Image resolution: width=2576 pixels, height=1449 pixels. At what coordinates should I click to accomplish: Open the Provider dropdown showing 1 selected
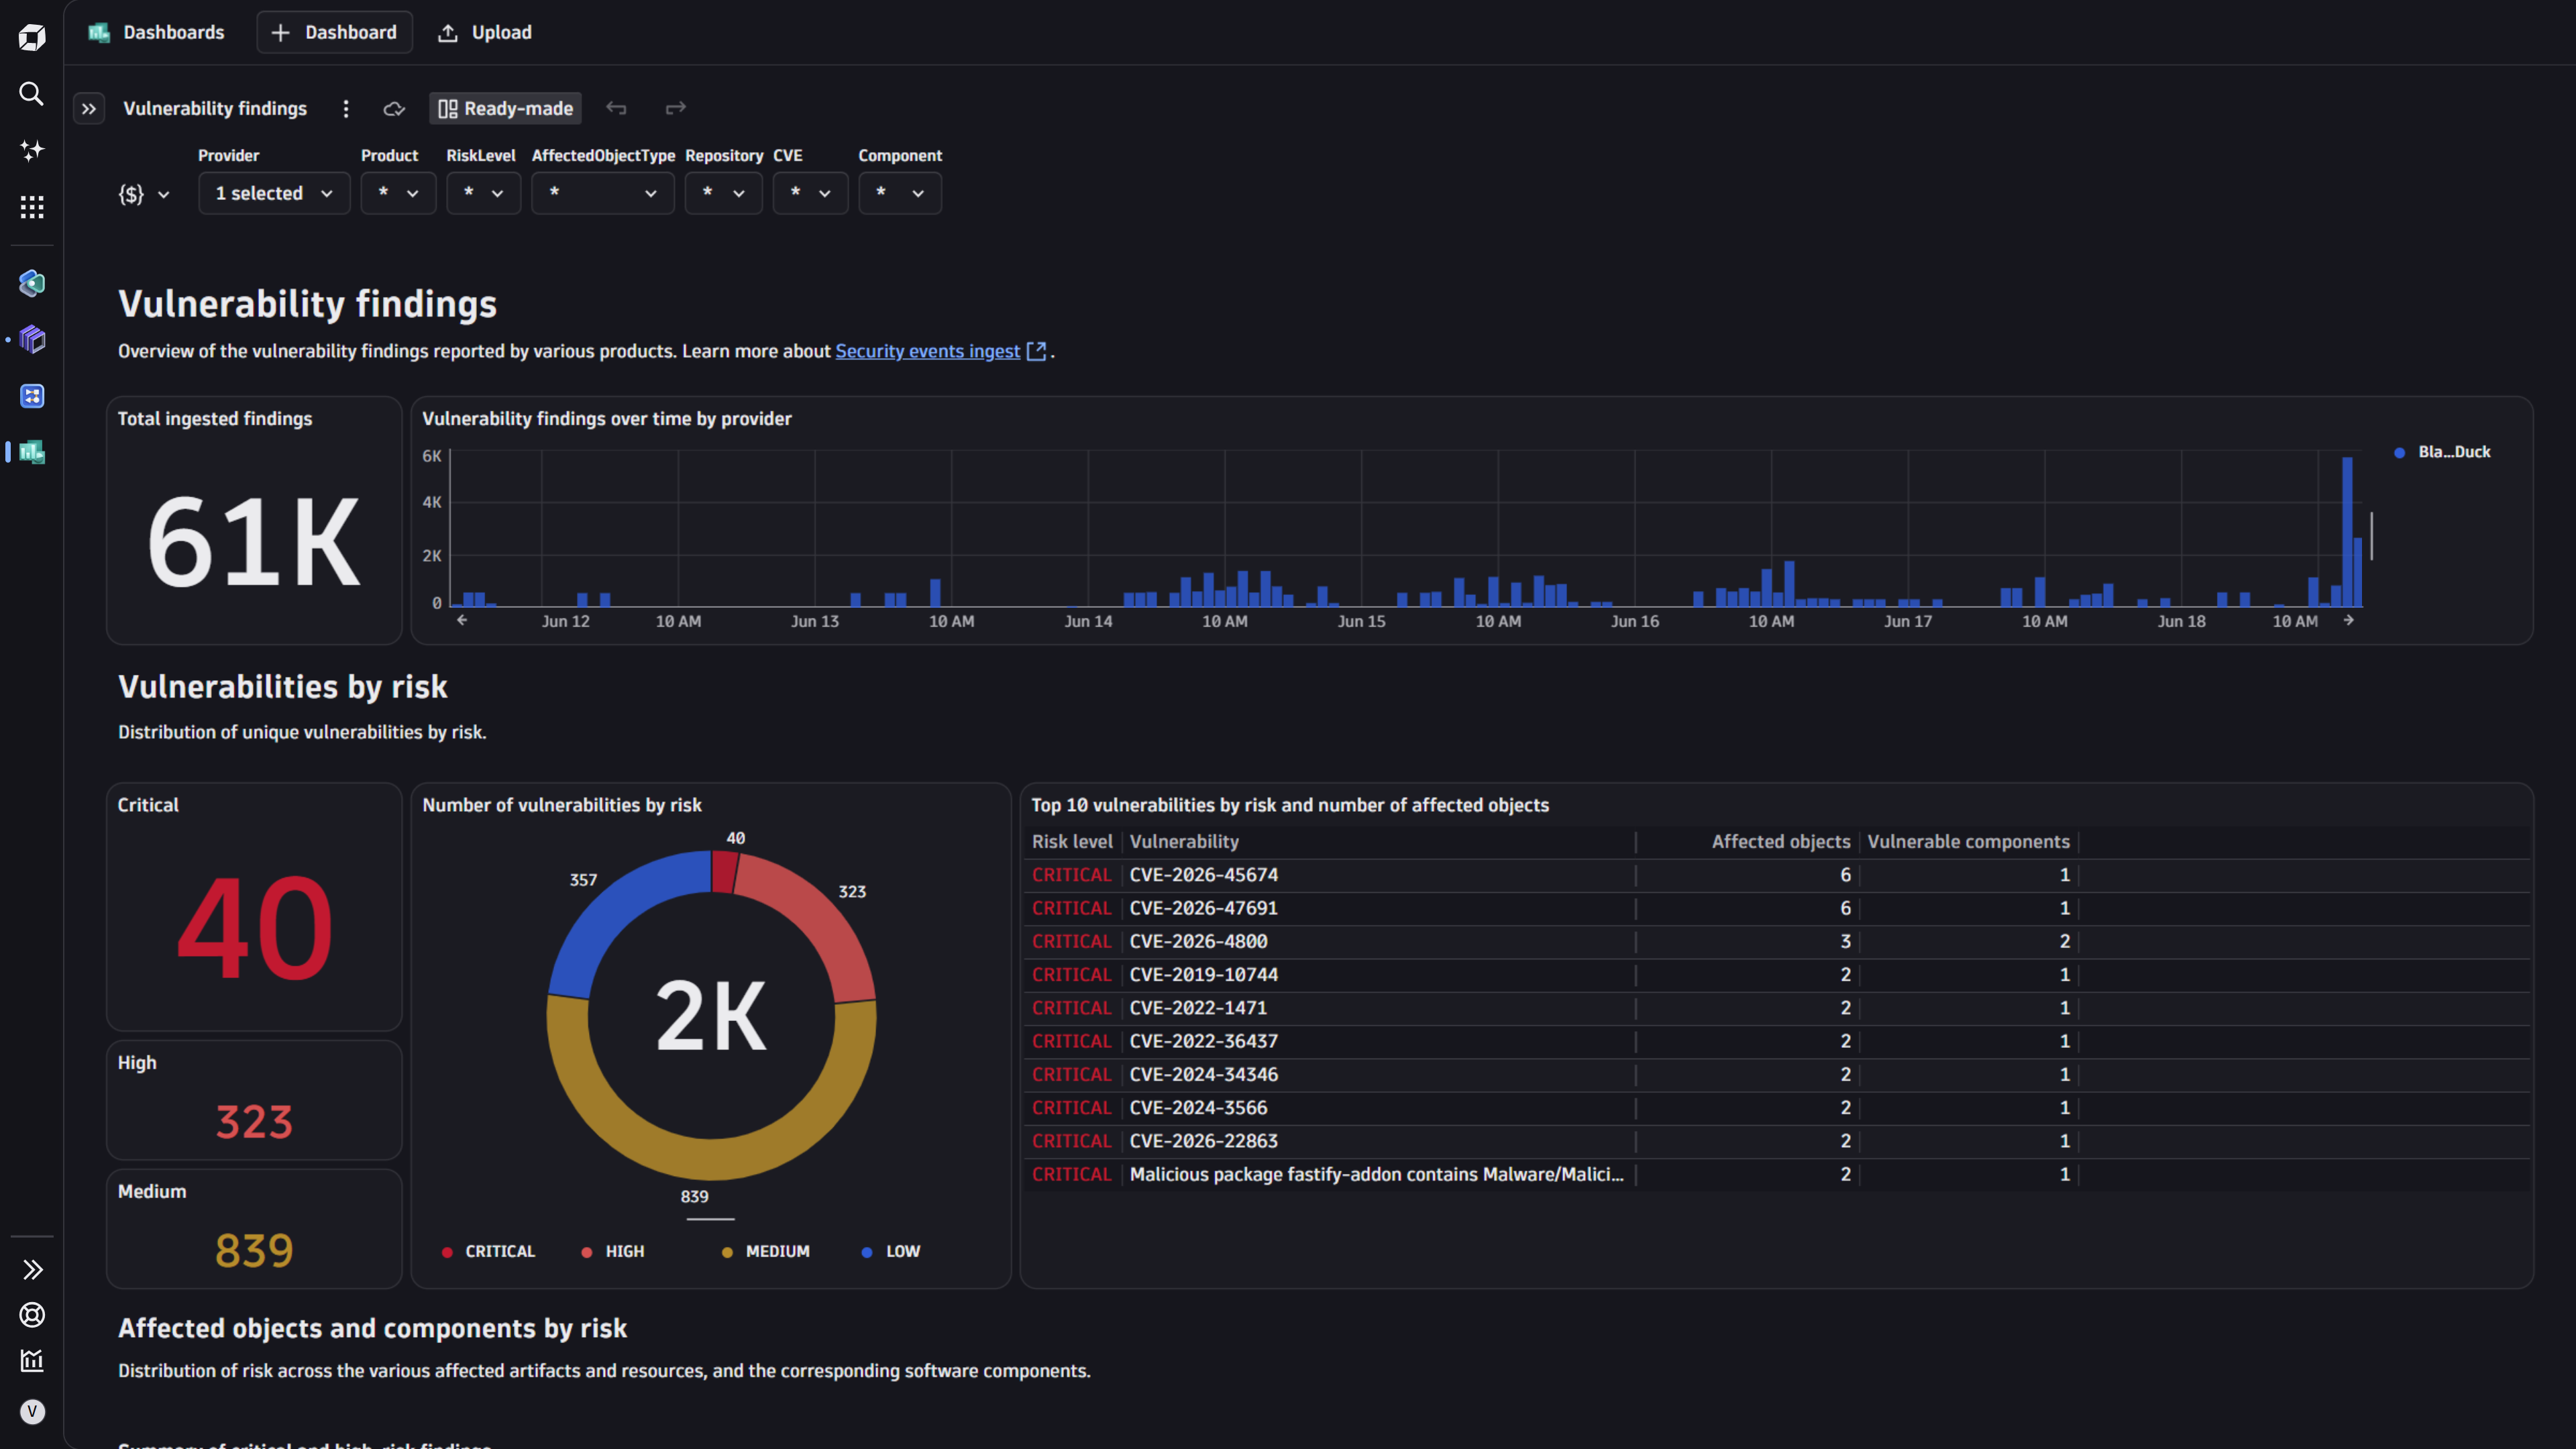[274, 193]
